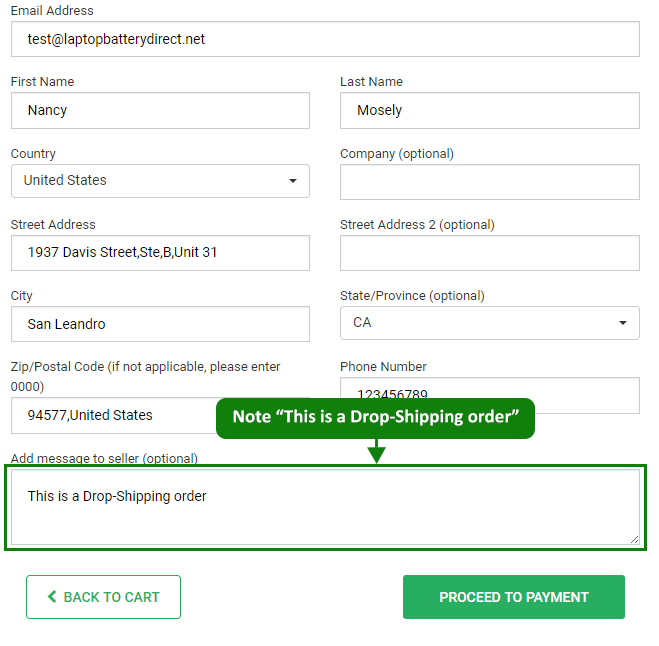Select the City field
The height and width of the screenshot is (646, 659).
pos(160,324)
